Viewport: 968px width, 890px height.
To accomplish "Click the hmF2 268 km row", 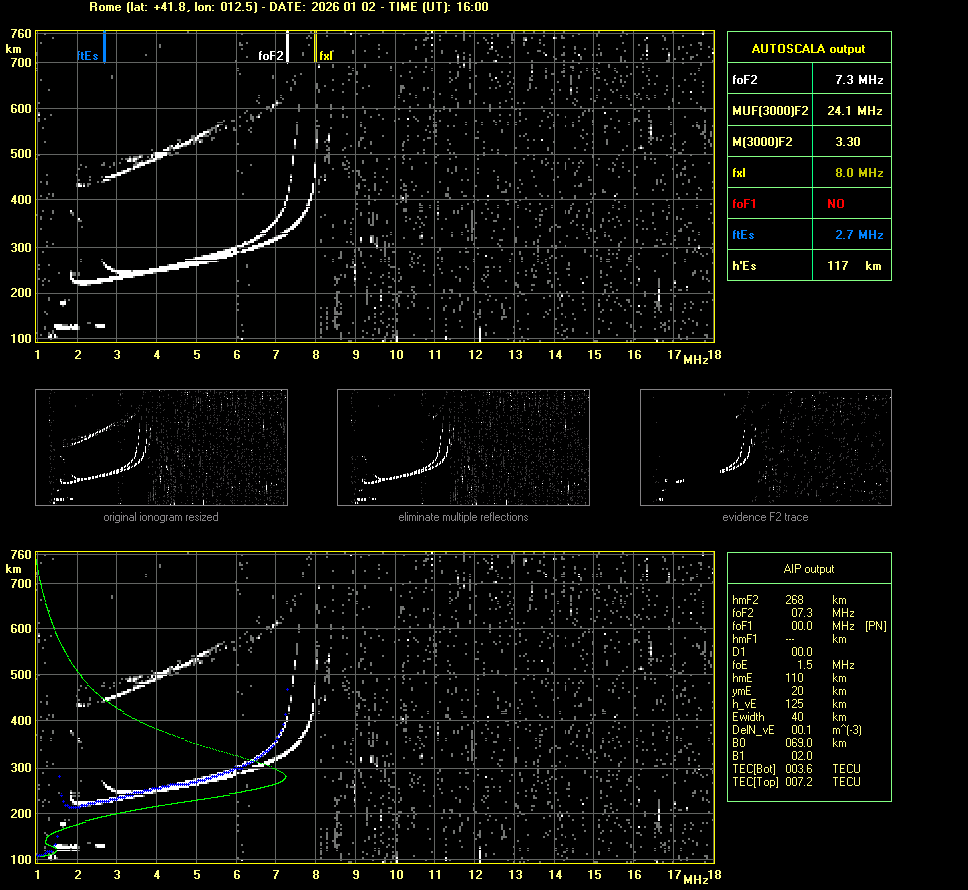I will point(790,600).
